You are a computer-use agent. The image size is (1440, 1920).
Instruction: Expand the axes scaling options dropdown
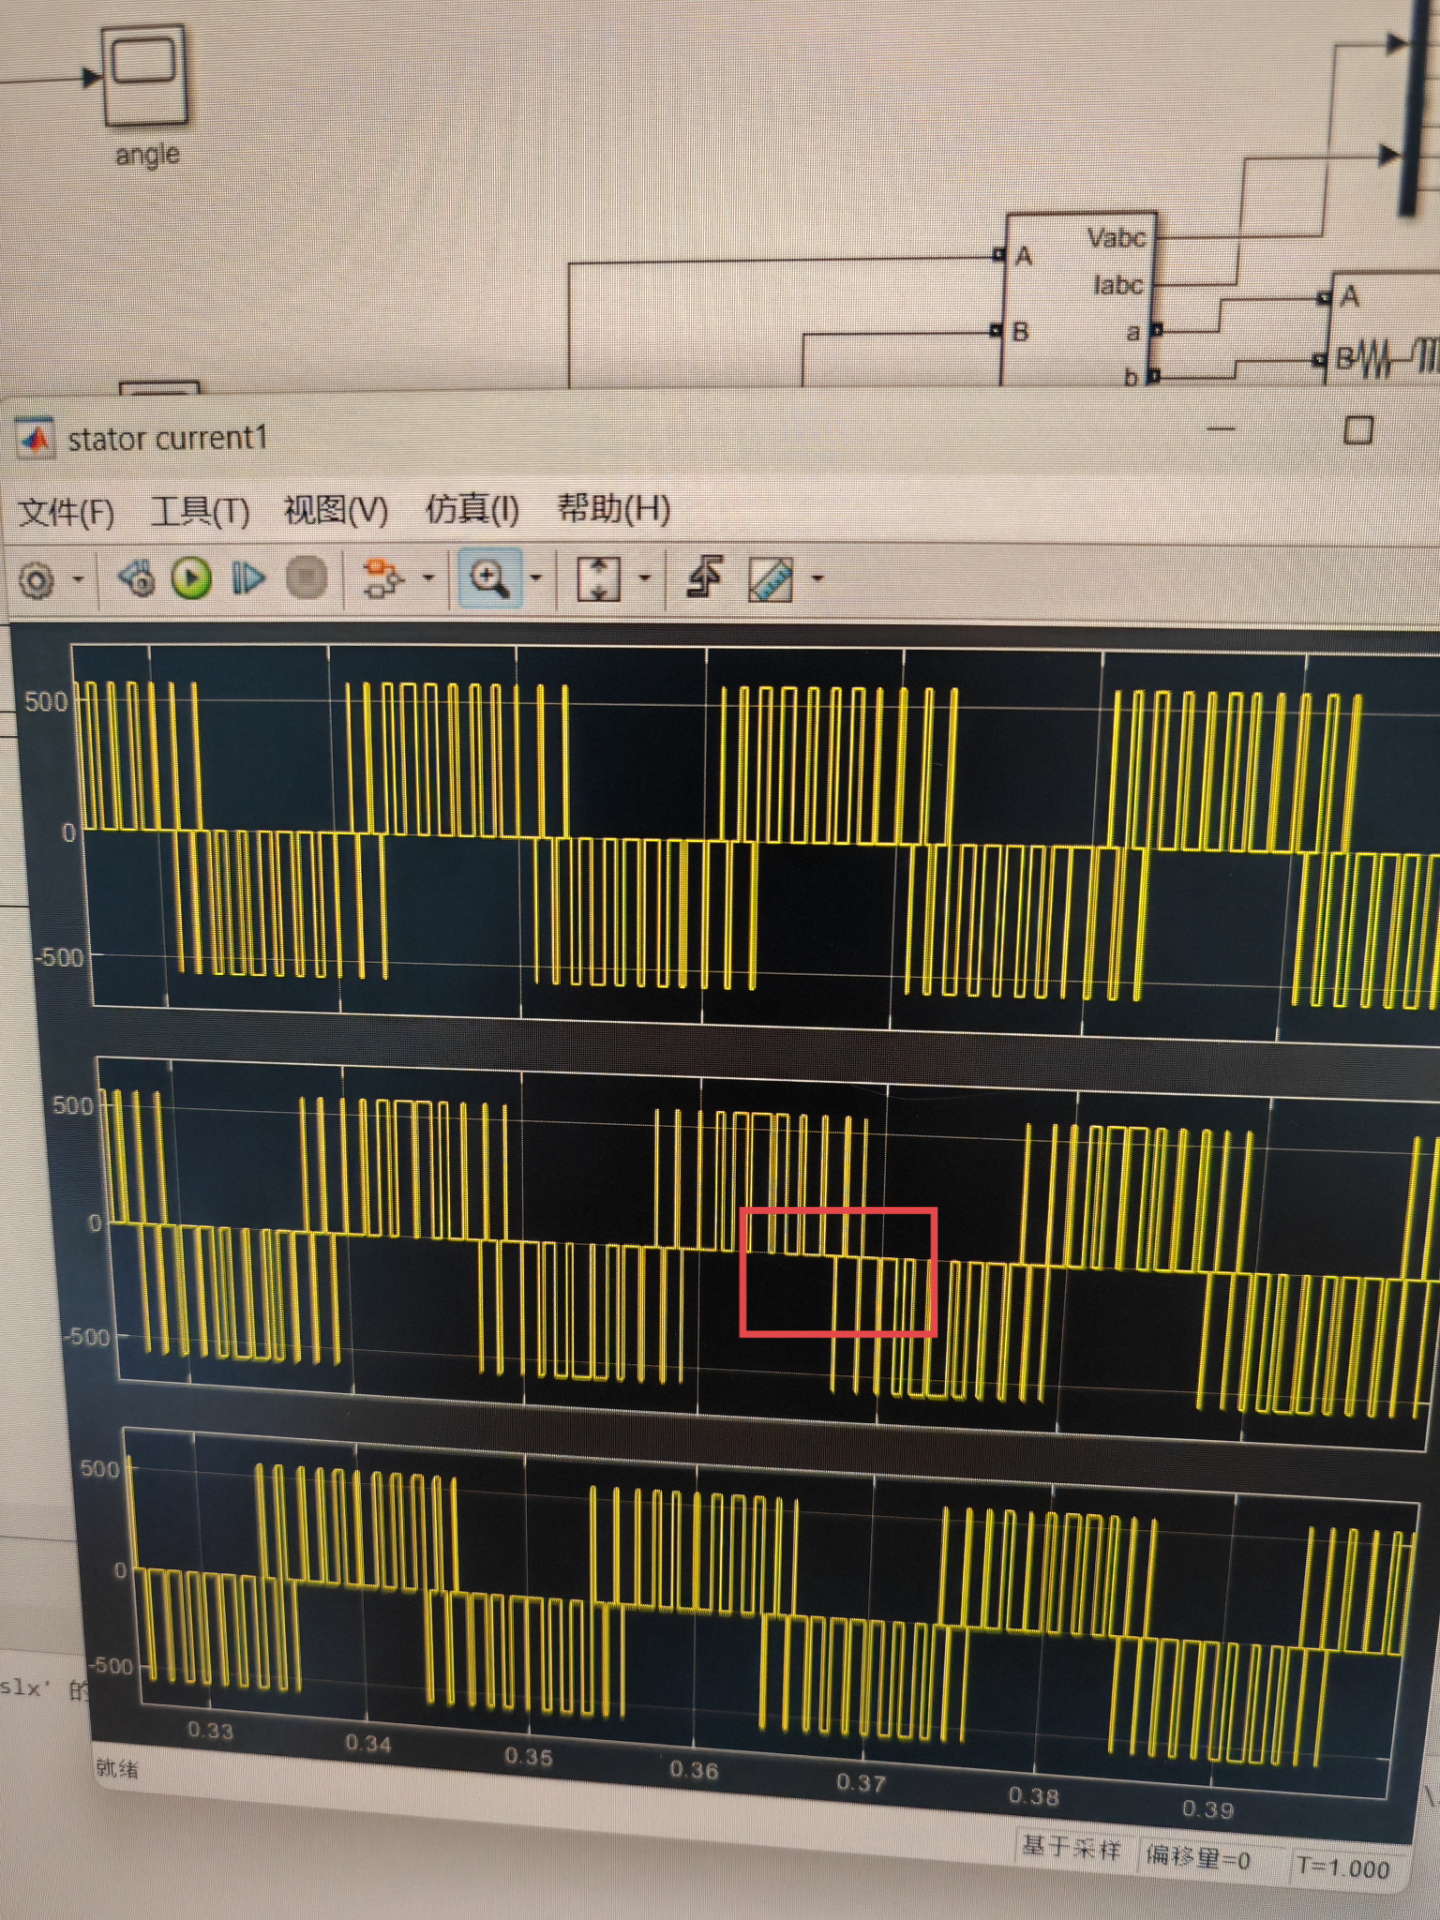[644, 577]
